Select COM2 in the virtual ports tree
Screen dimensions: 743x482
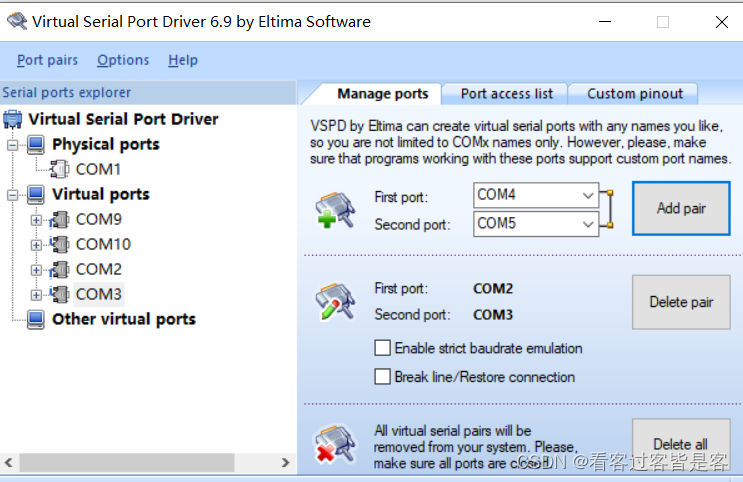click(99, 270)
